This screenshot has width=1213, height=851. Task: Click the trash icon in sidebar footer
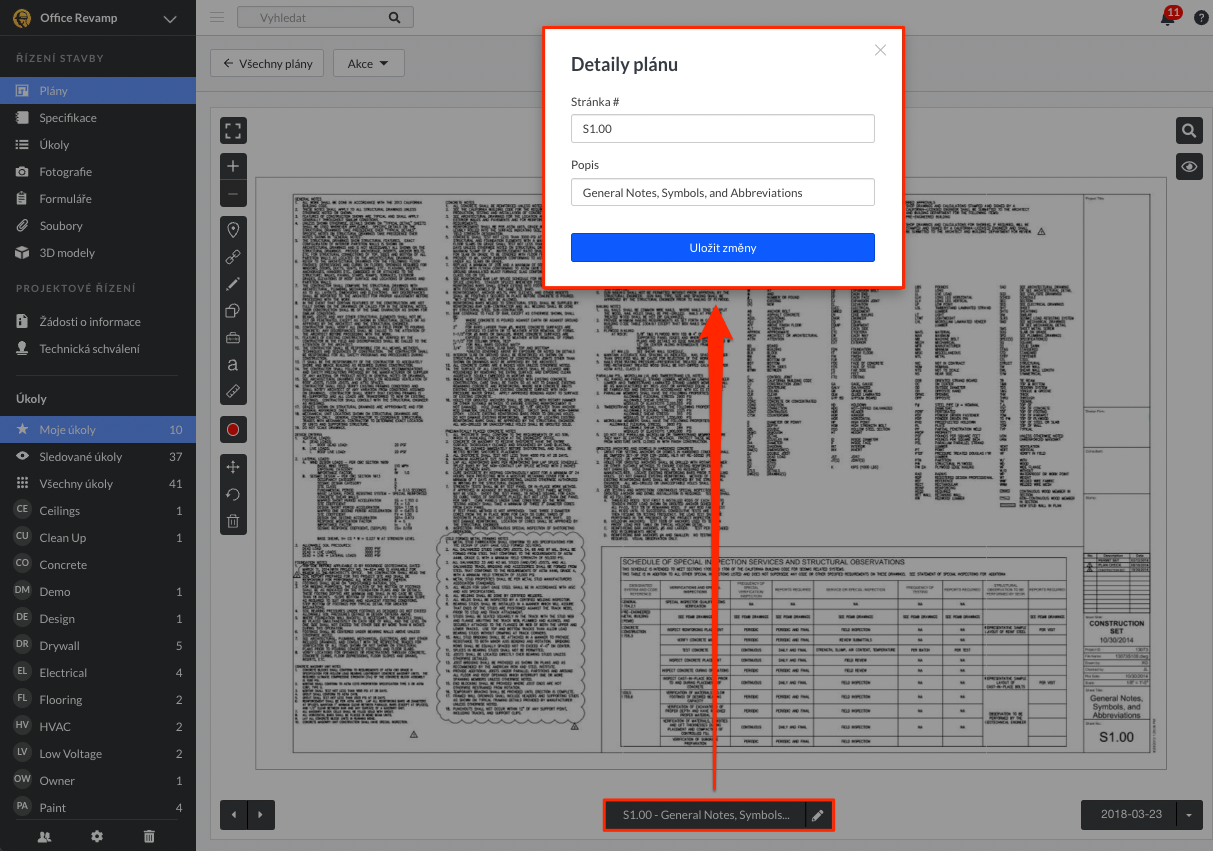click(x=149, y=836)
